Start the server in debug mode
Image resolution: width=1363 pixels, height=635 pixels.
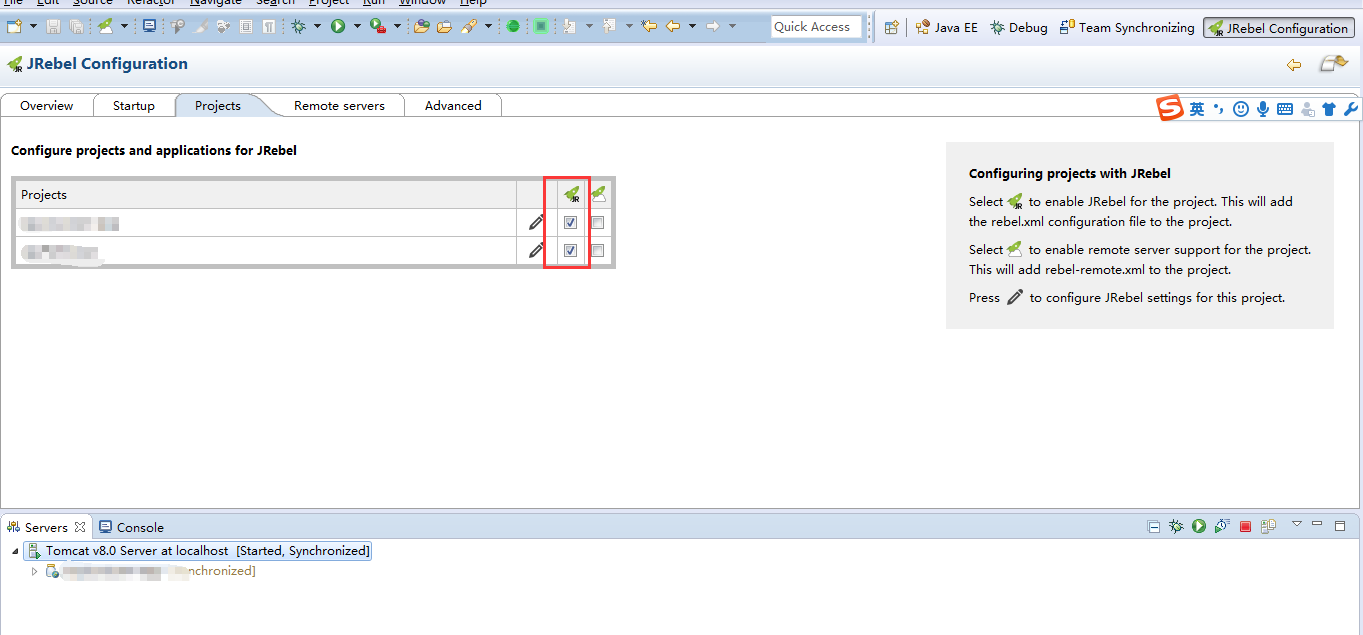1176,526
